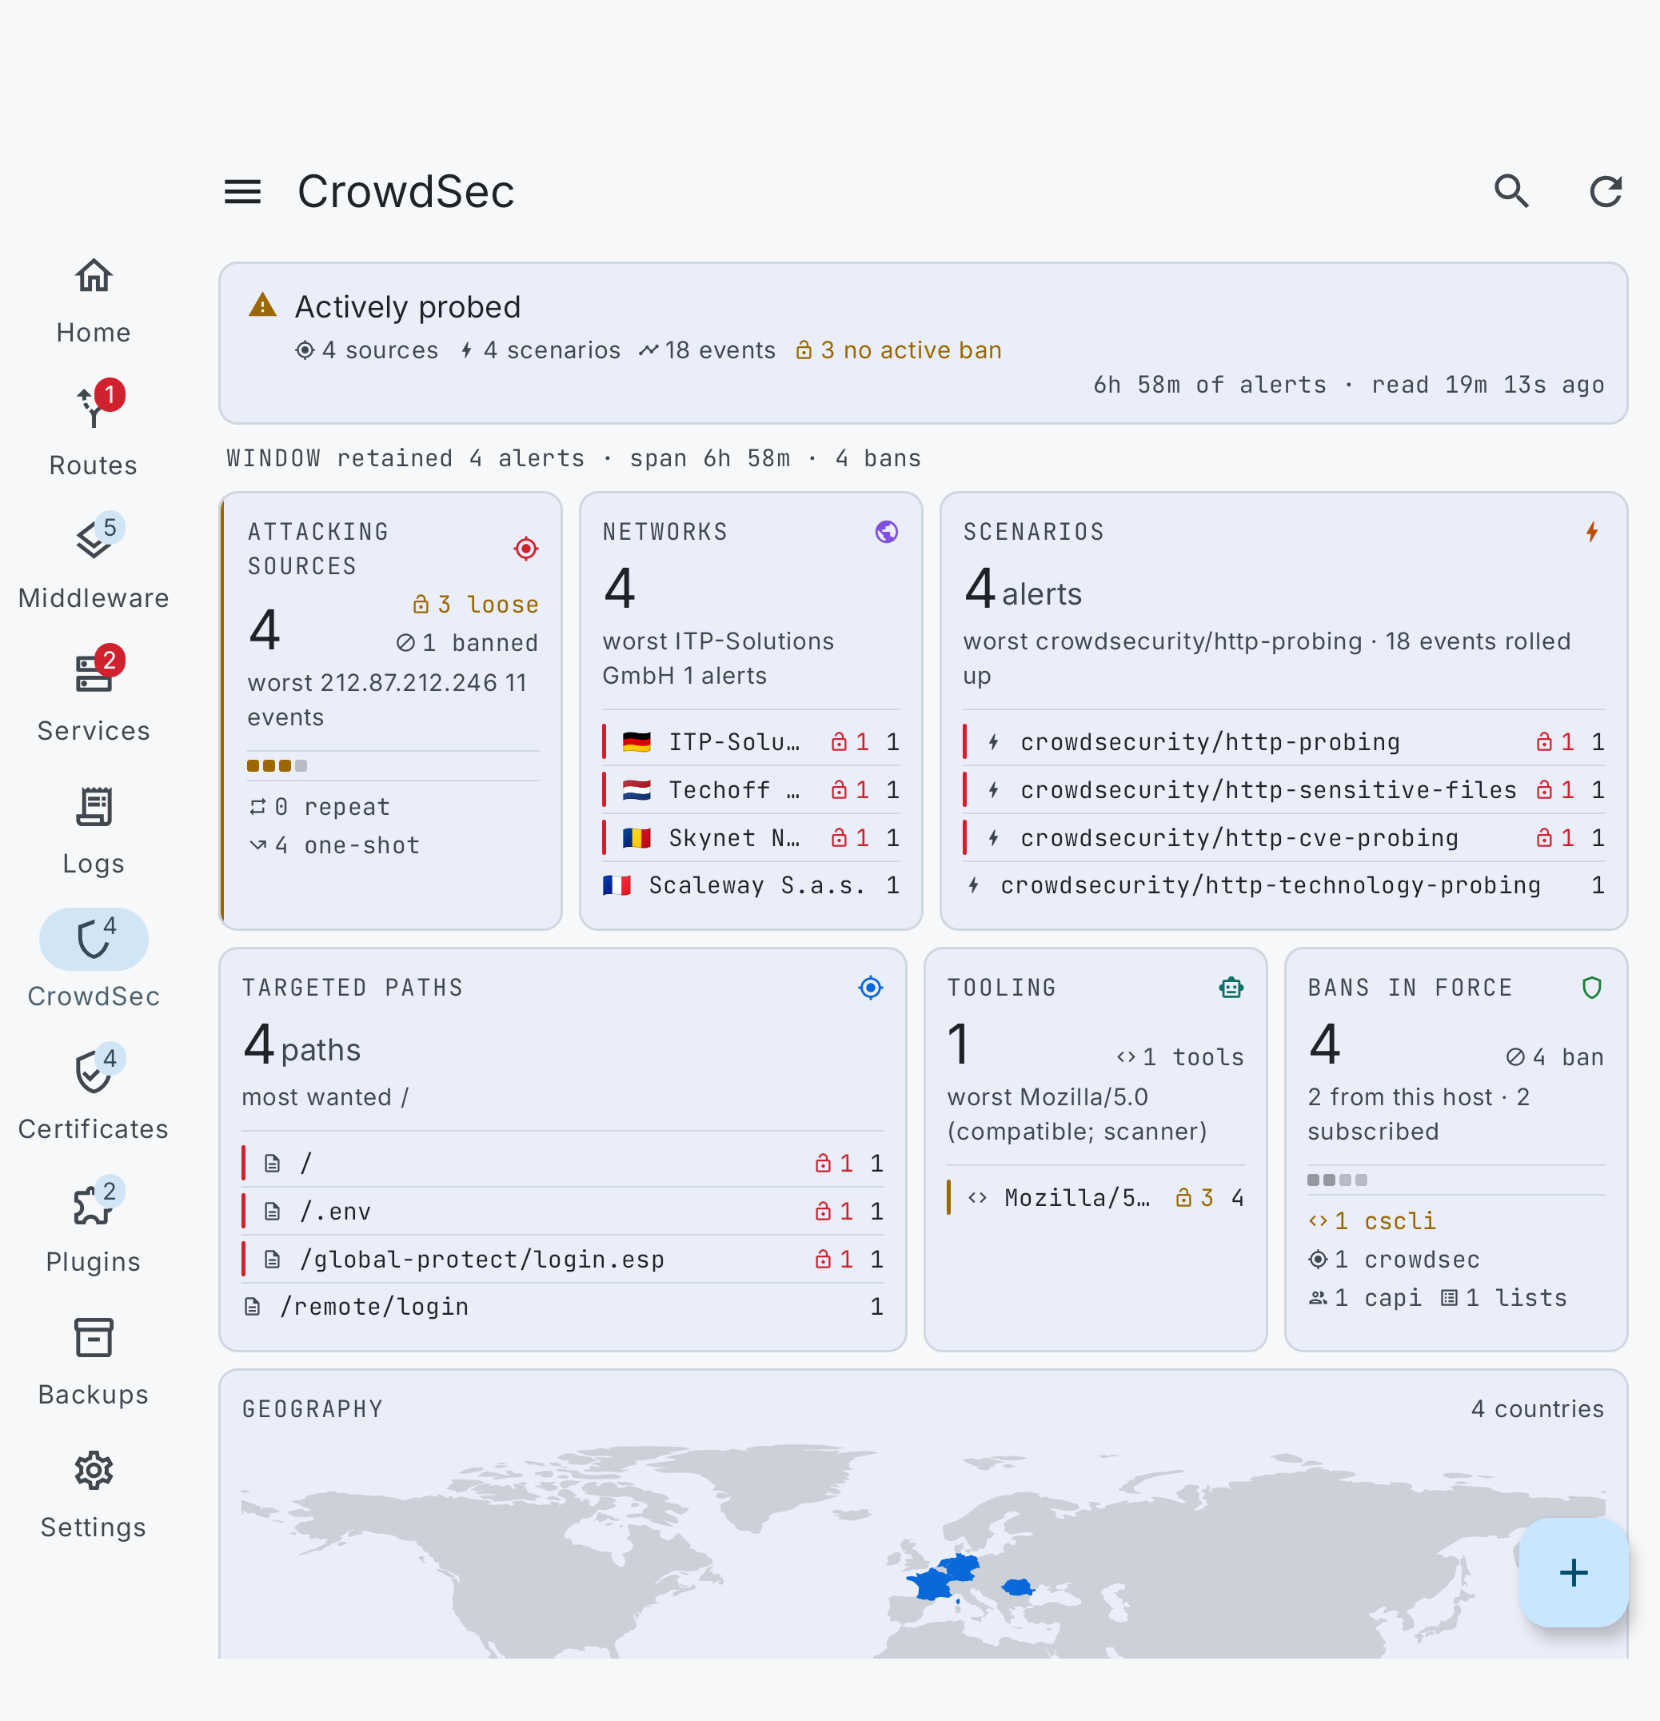Select the /remote/login path row

(x=563, y=1306)
